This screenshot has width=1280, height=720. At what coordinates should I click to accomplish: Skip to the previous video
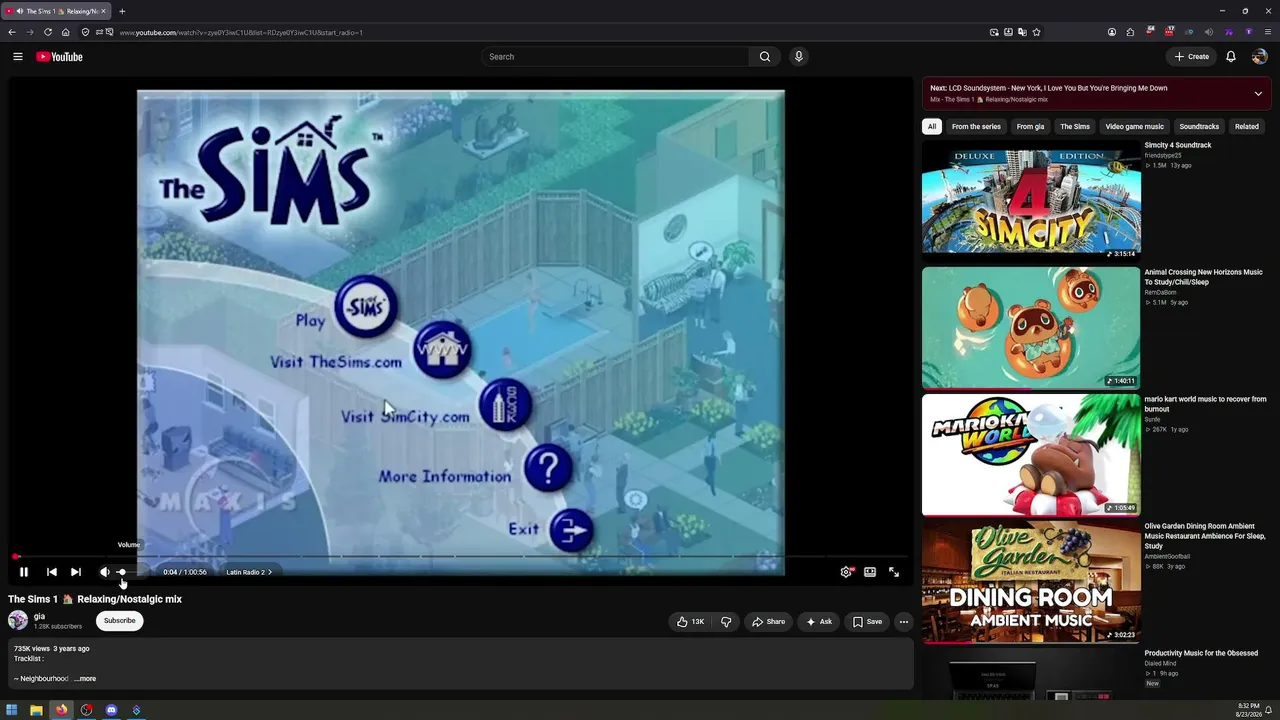coord(52,572)
